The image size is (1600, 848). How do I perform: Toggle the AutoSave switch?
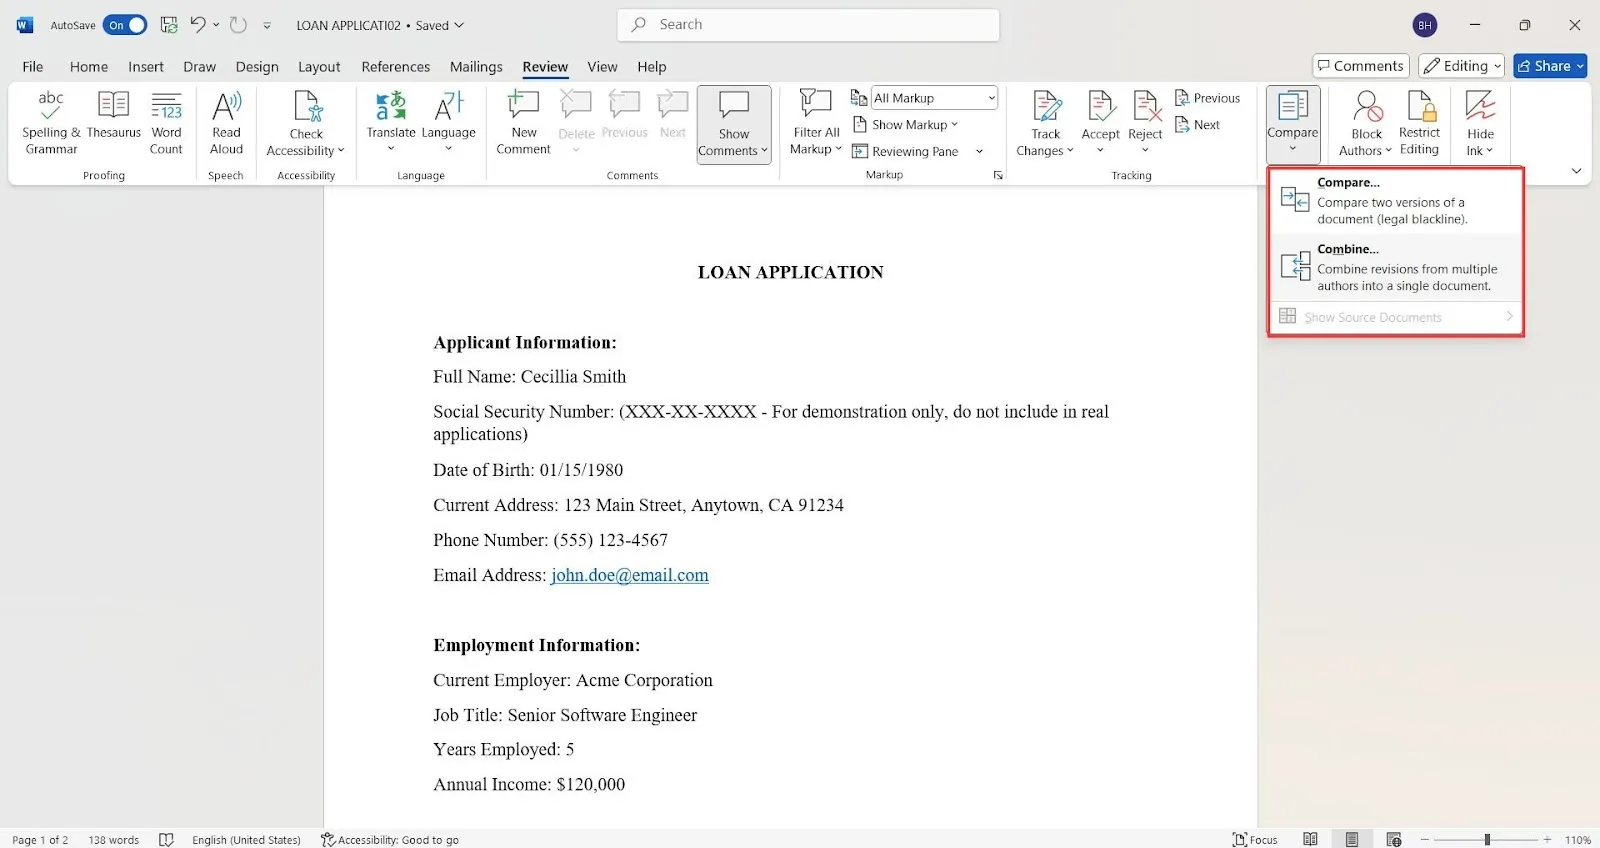pyautogui.click(x=125, y=25)
